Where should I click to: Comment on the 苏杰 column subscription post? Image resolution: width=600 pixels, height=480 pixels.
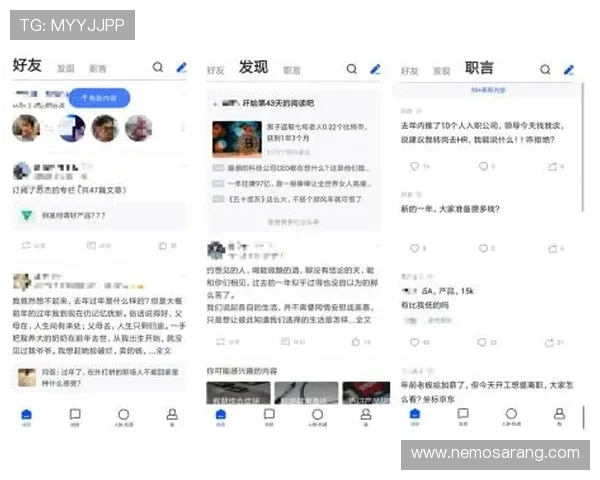(x=99, y=245)
